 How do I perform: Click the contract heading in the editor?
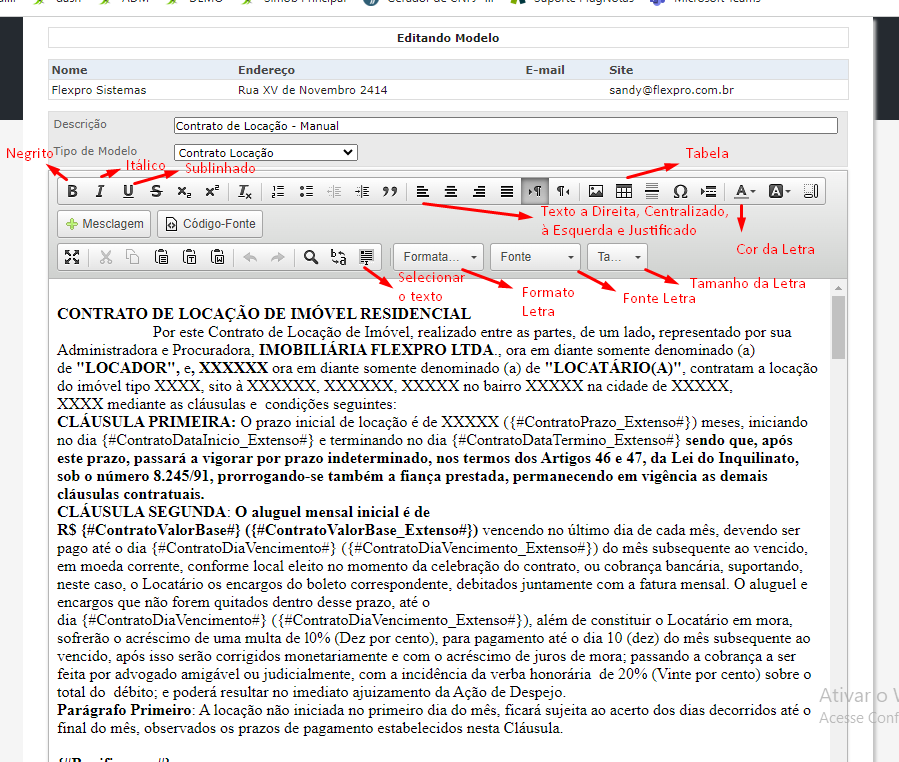click(x=264, y=314)
